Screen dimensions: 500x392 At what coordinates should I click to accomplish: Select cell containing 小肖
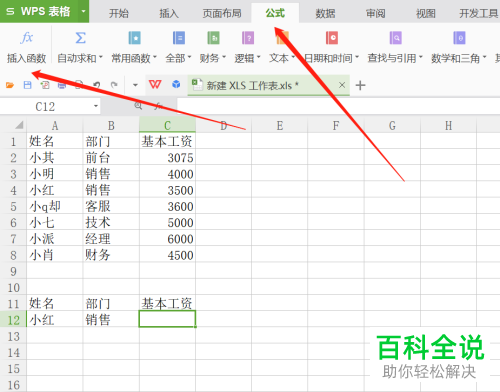click(55, 255)
